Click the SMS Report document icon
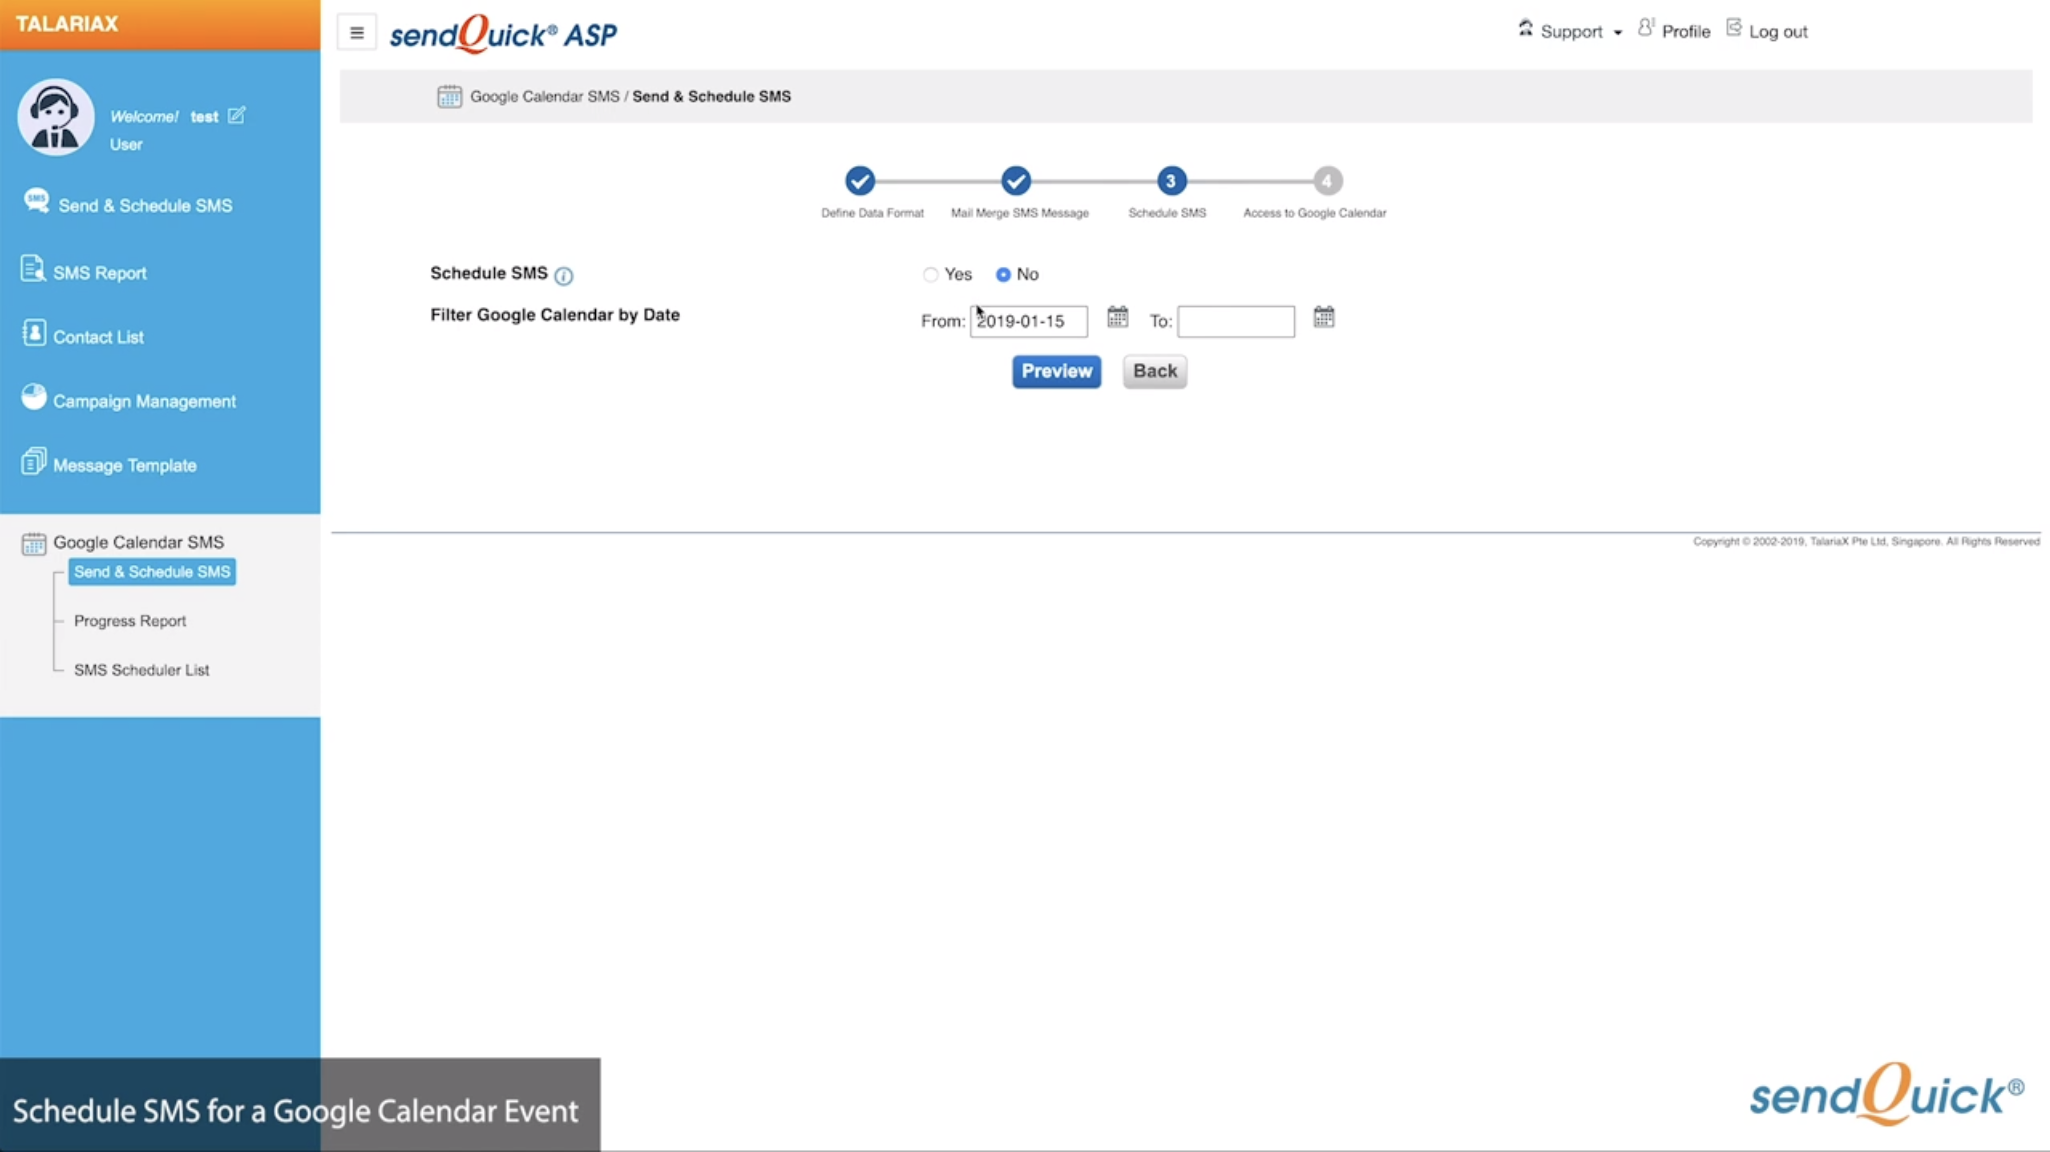Screen dimensions: 2050x1152 click(x=32, y=269)
